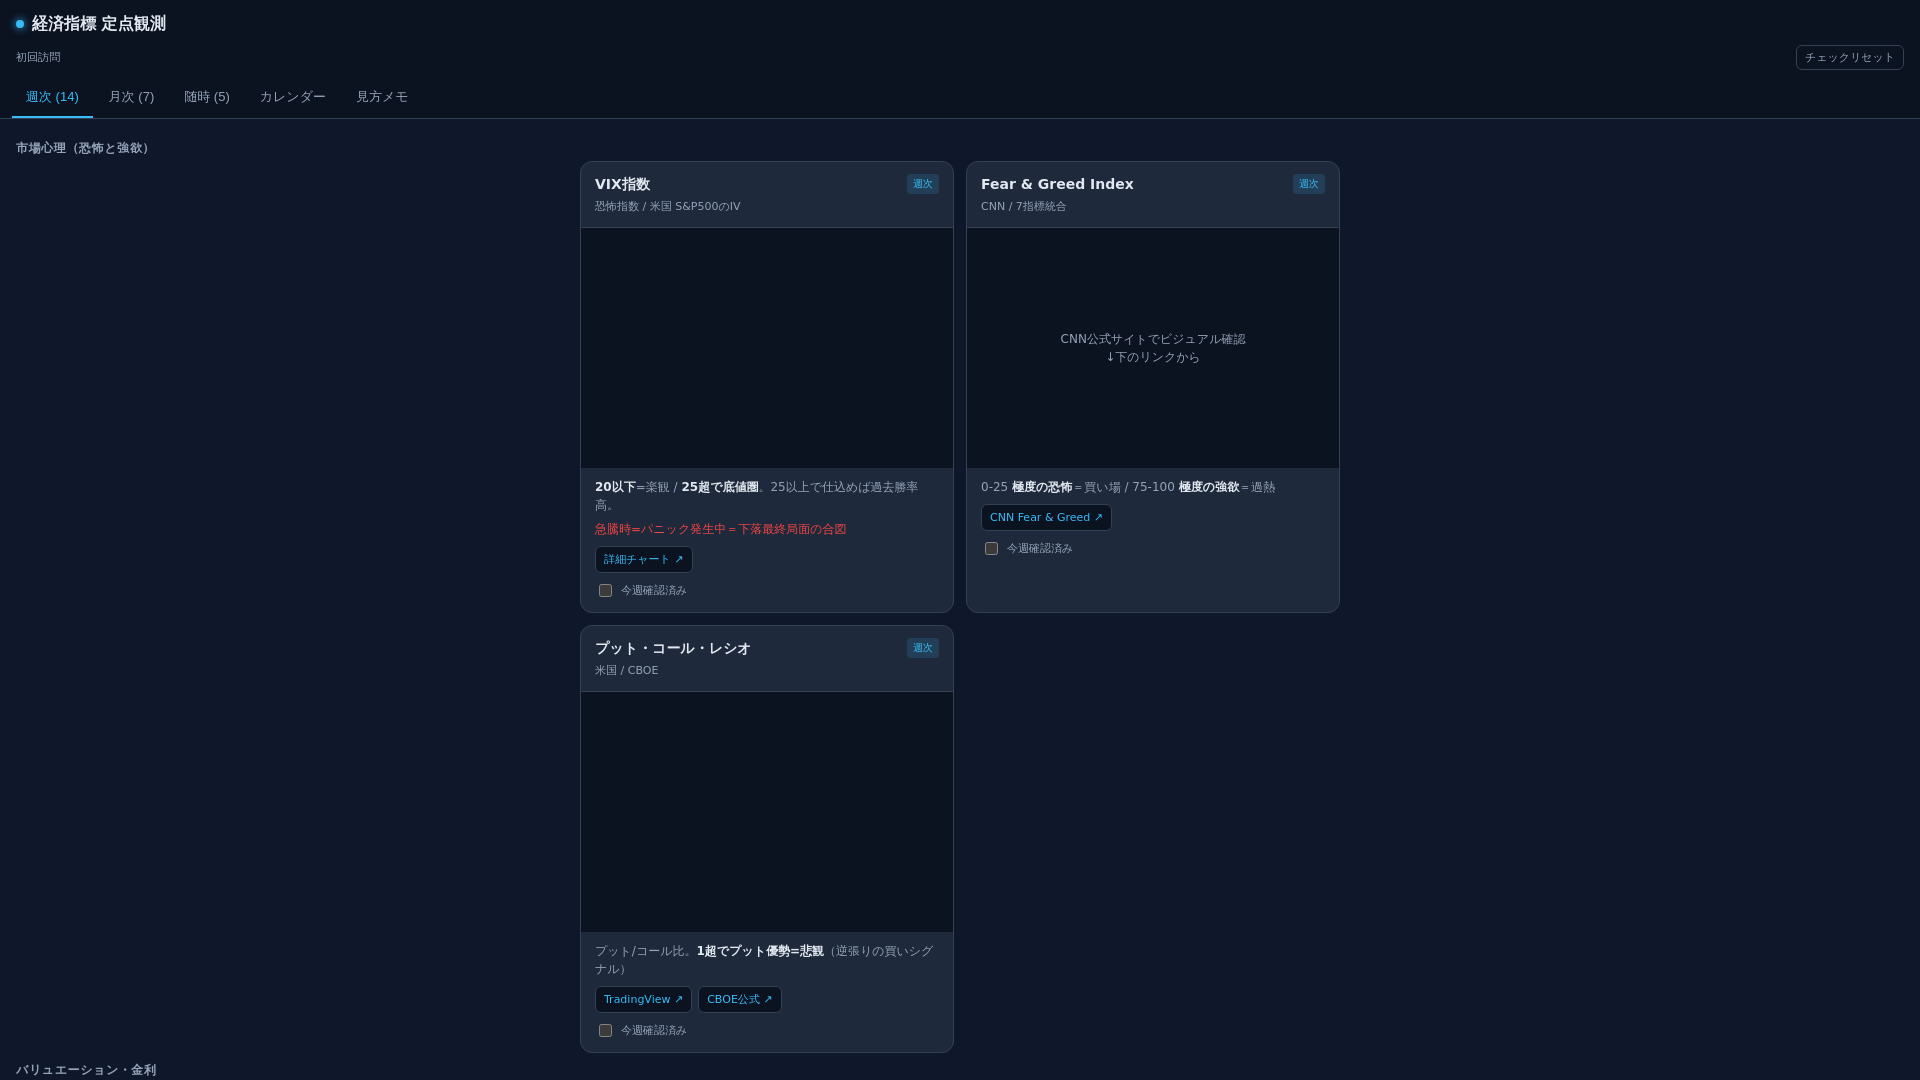Click the プット・コール・レシオ title
Image resolution: width=1920 pixels, height=1080 pixels.
pyautogui.click(x=673, y=649)
